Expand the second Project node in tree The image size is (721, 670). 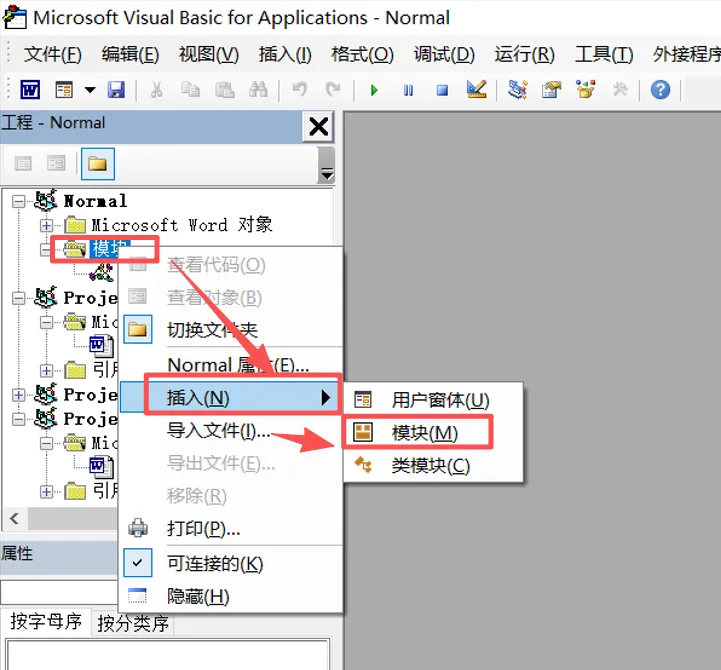(x=18, y=395)
